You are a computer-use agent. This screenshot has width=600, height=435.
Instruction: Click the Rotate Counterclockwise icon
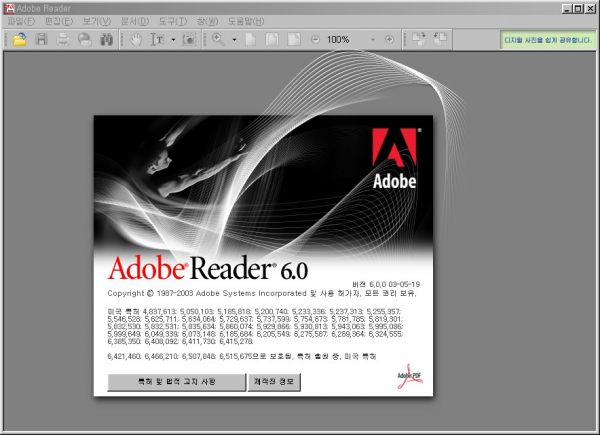[x=440, y=39]
